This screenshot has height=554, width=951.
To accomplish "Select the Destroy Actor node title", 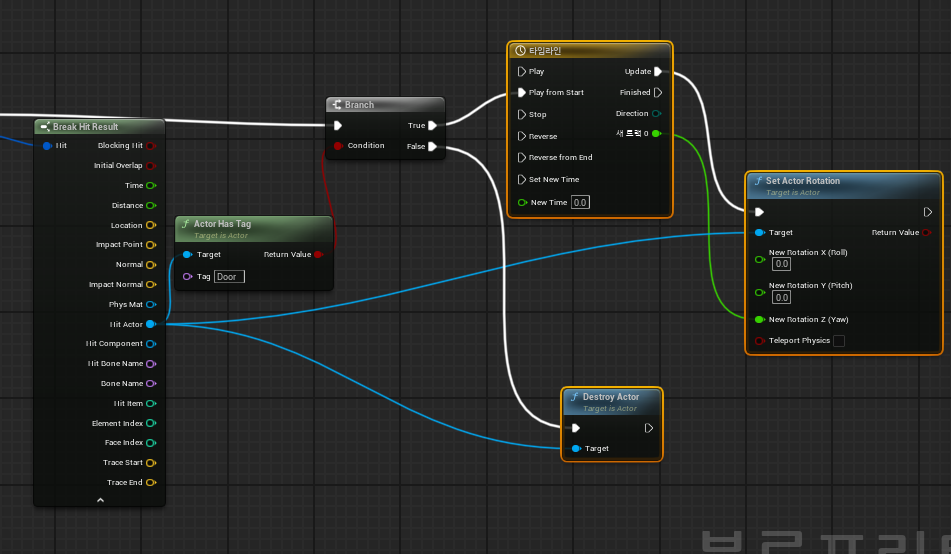I will (611, 397).
